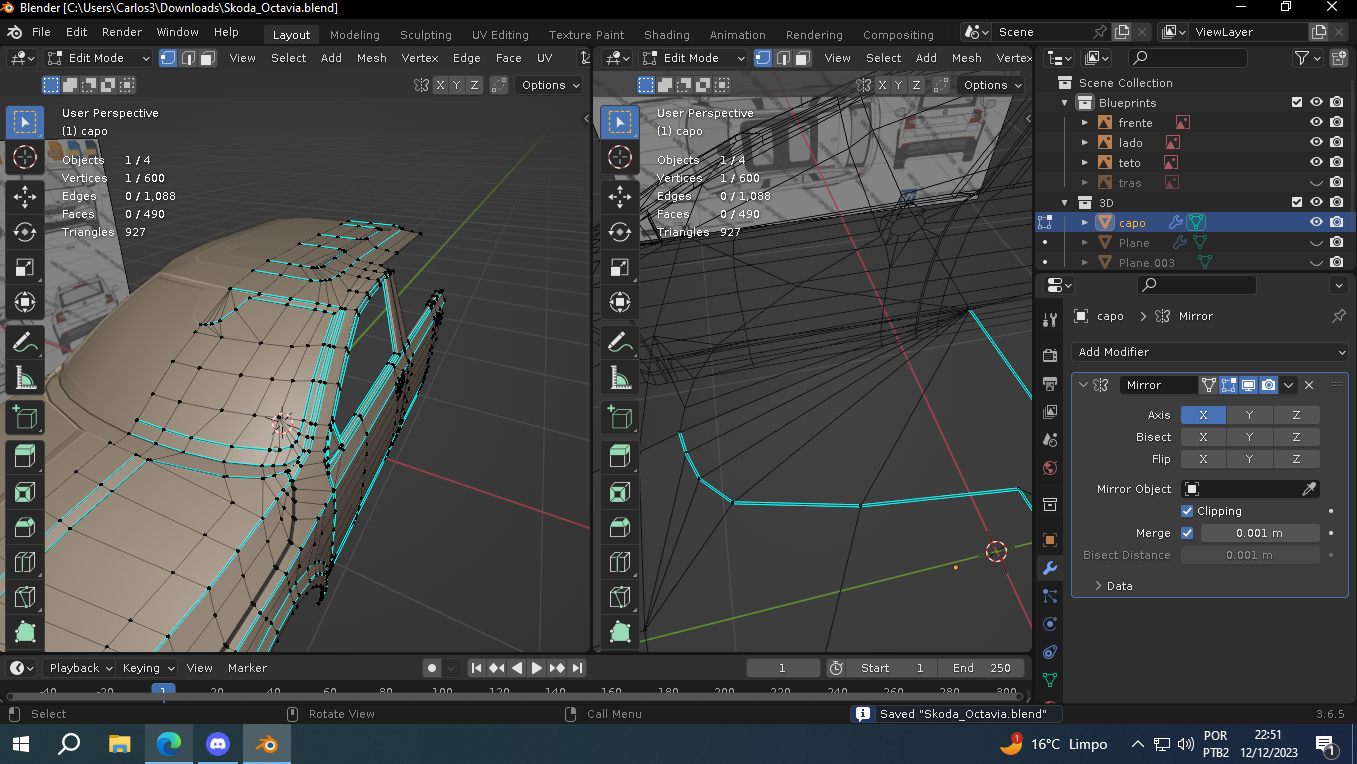Open the Add Modifier dropdown

(x=1210, y=352)
